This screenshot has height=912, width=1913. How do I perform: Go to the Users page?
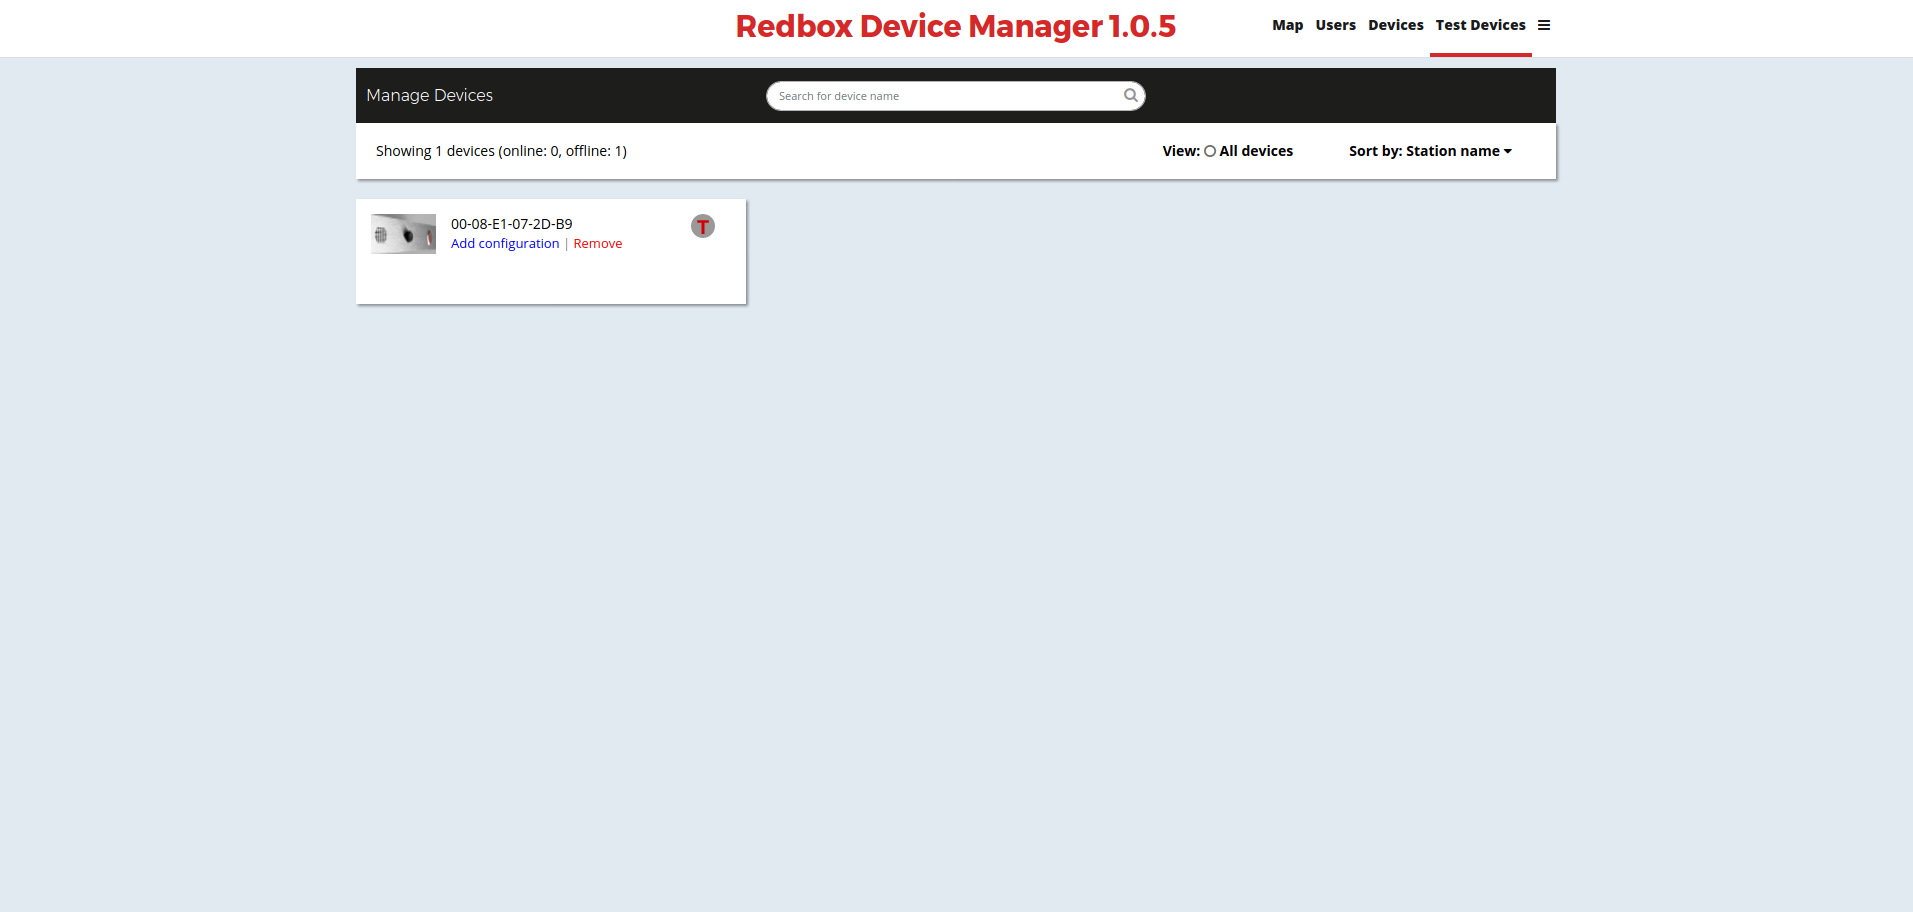click(1335, 25)
